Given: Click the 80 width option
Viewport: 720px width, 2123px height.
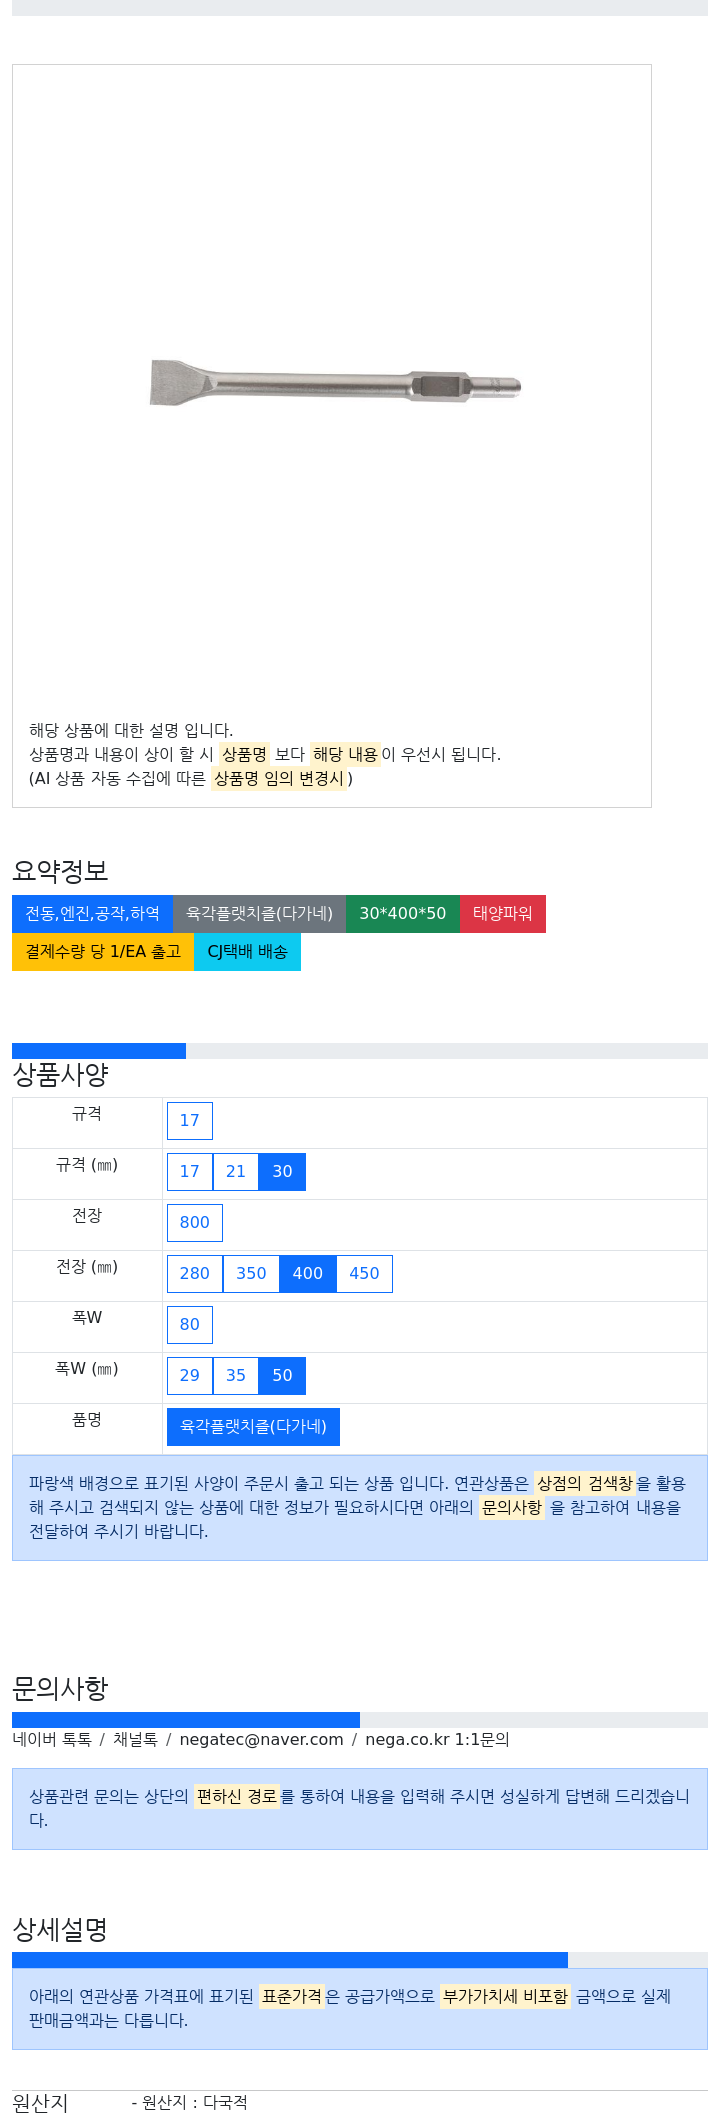Looking at the screenshot, I should pos(190,1324).
